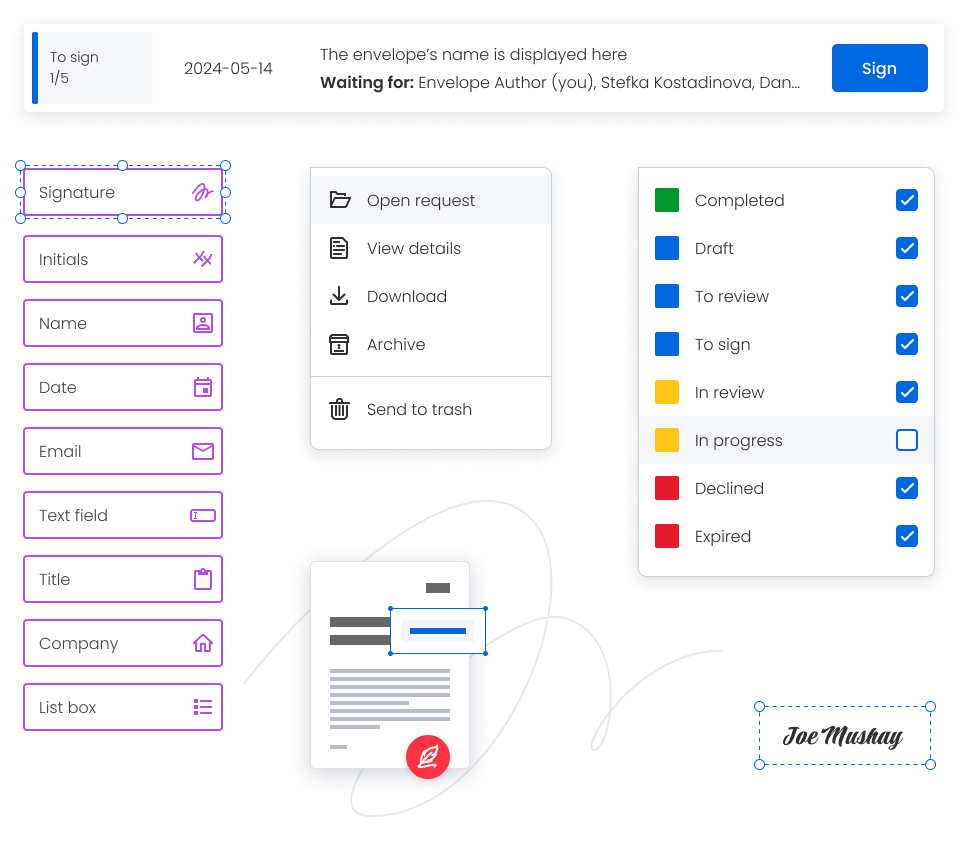The height and width of the screenshot is (852, 968).
Task: Click the archive box icon
Action: [339, 345]
